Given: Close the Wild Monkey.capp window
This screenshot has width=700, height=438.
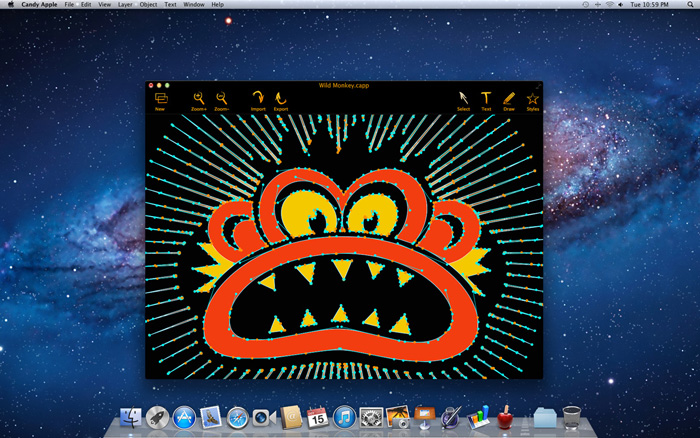Looking at the screenshot, I should [151, 85].
